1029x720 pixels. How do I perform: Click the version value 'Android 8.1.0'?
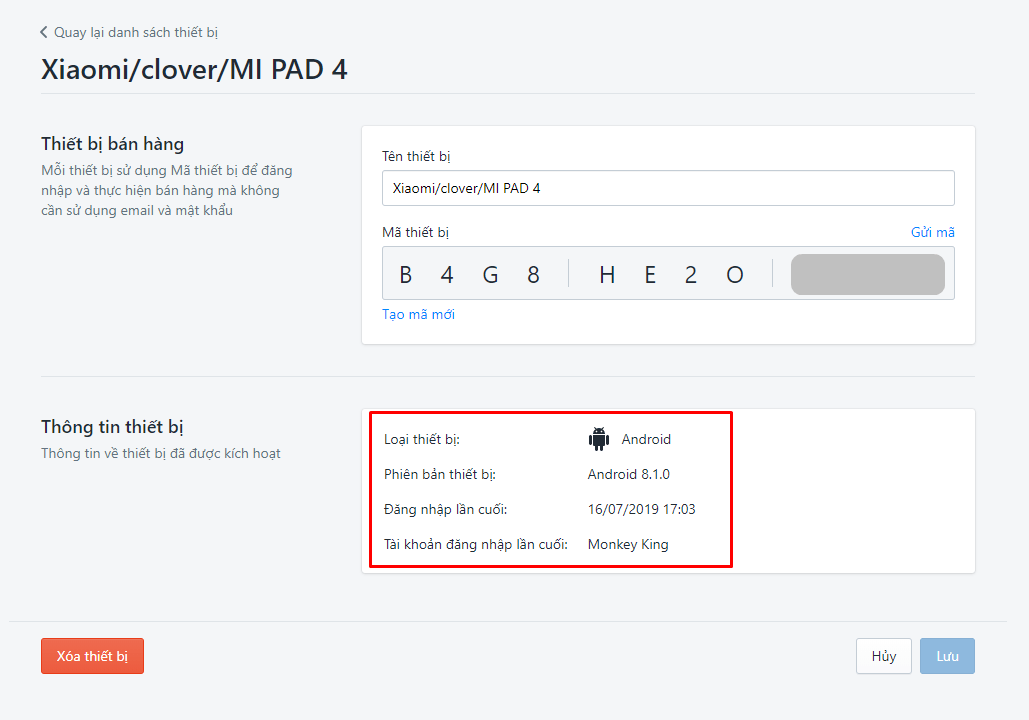(629, 474)
